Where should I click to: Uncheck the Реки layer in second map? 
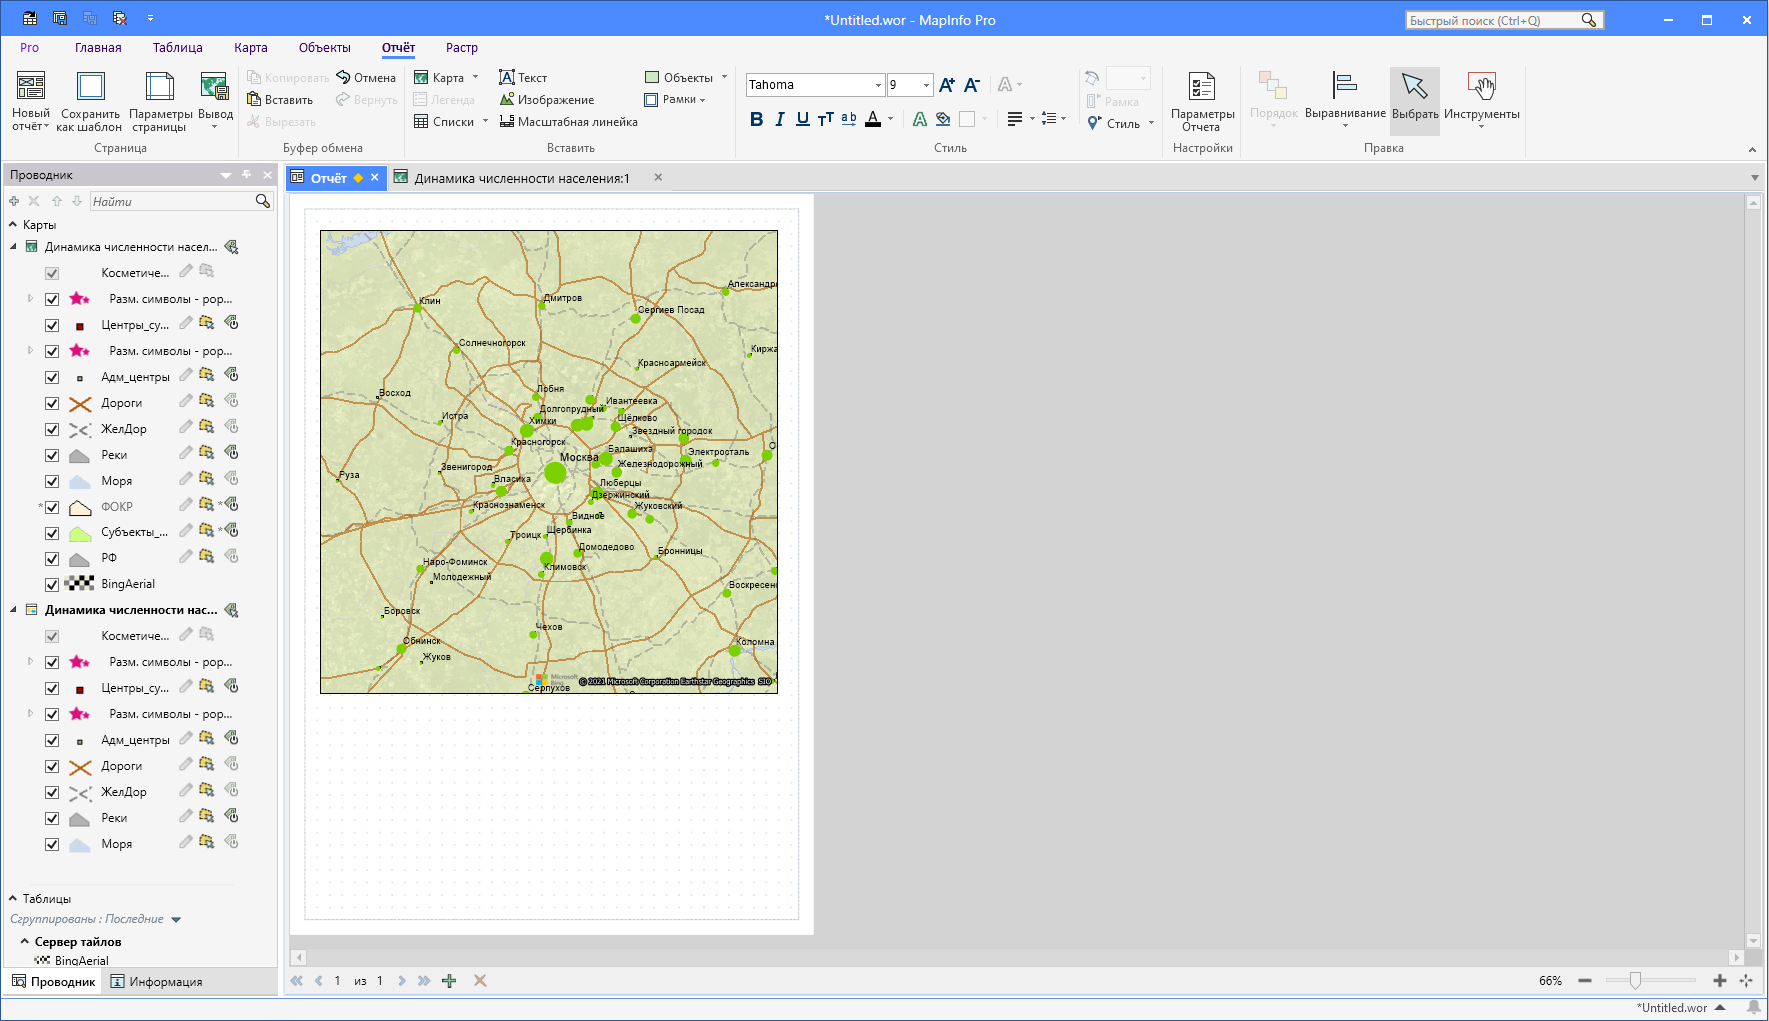tap(52, 818)
